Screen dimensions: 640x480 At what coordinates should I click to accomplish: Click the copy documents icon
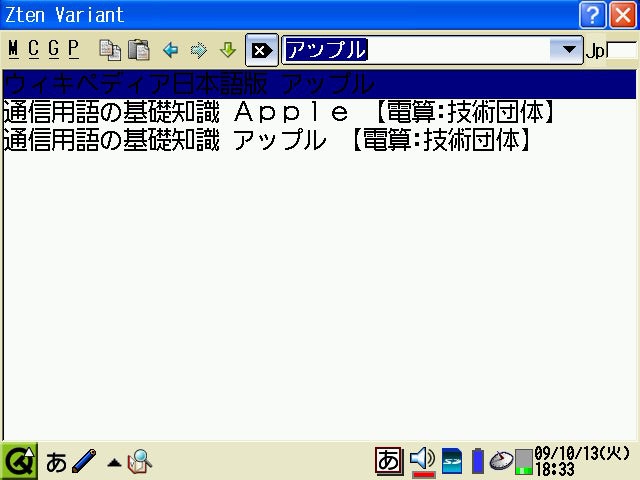coord(110,50)
